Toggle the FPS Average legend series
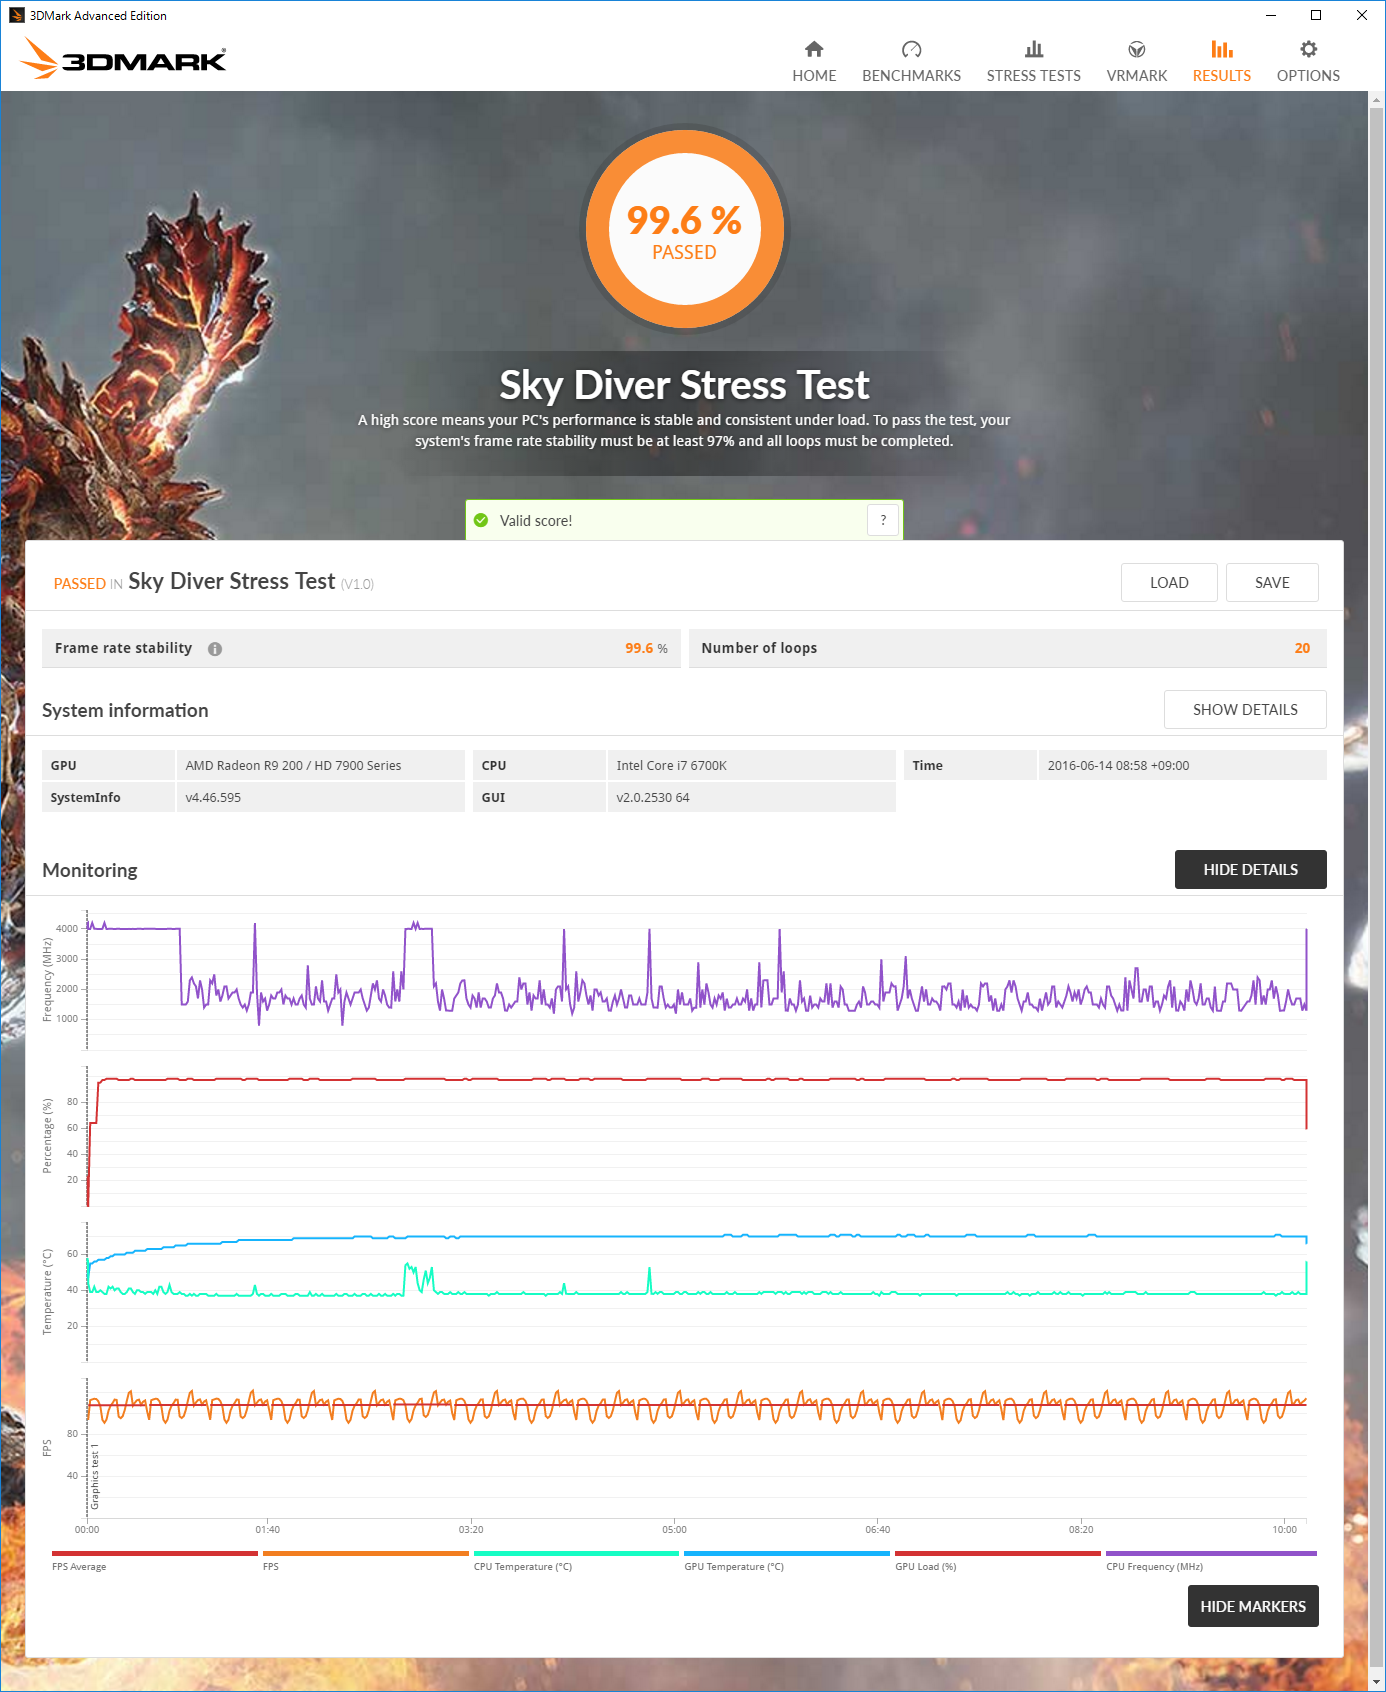 point(154,1560)
